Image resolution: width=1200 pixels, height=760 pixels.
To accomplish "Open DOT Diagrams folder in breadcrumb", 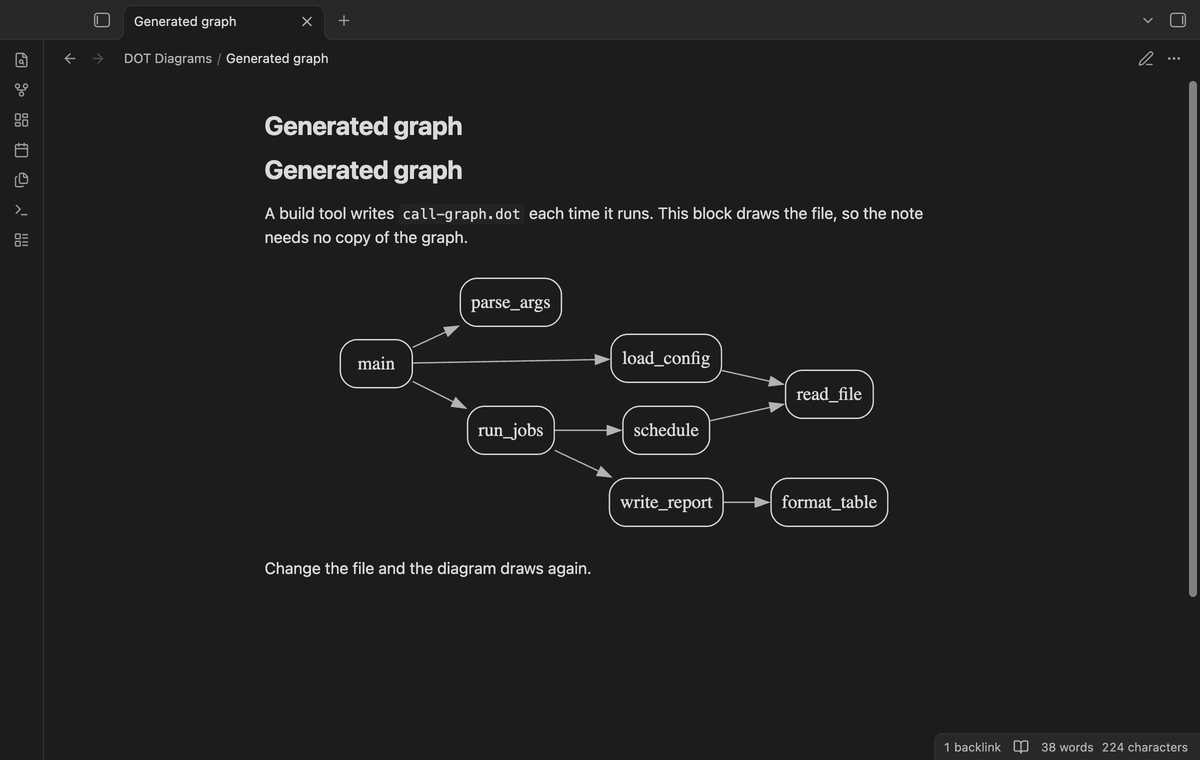I will 168,58.
